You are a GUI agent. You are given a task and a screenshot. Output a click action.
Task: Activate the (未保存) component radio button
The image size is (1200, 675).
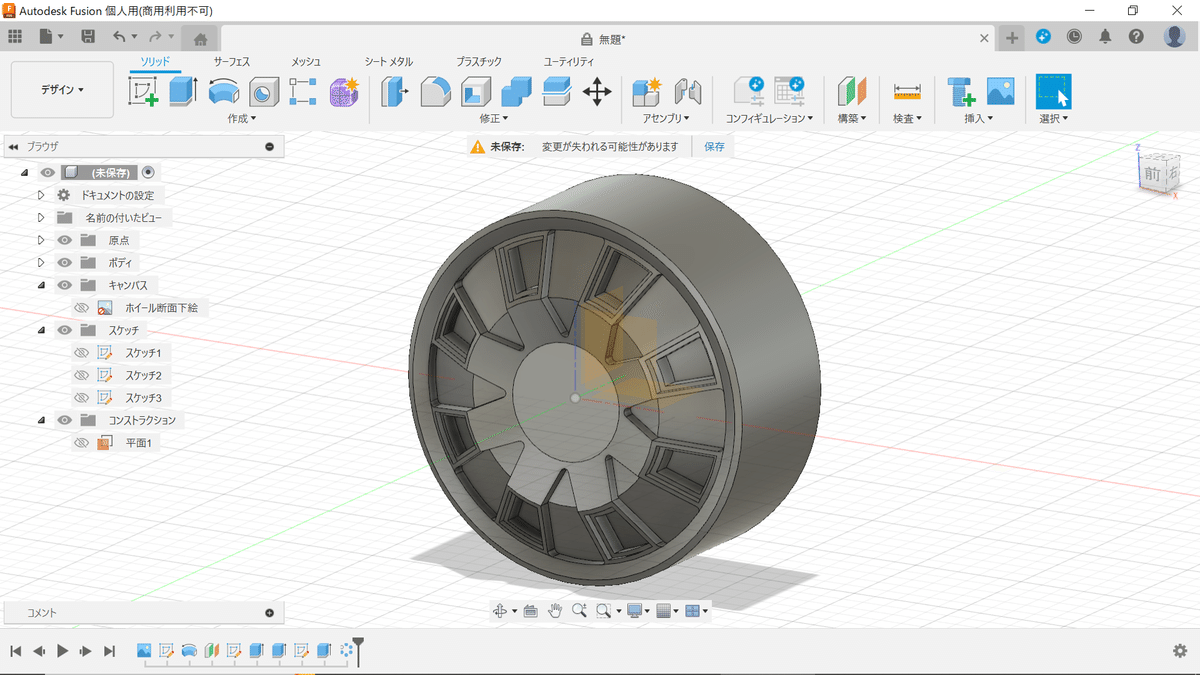(x=148, y=172)
